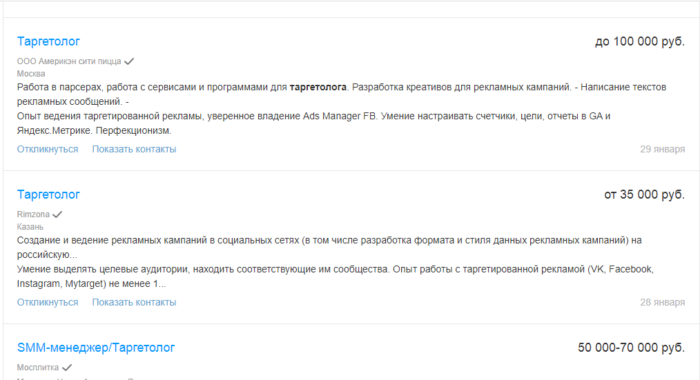Image resolution: width=700 pixels, height=380 pixels.
Task: Click the line starting Умение выделять целевые аудитории
Action: tap(335, 269)
